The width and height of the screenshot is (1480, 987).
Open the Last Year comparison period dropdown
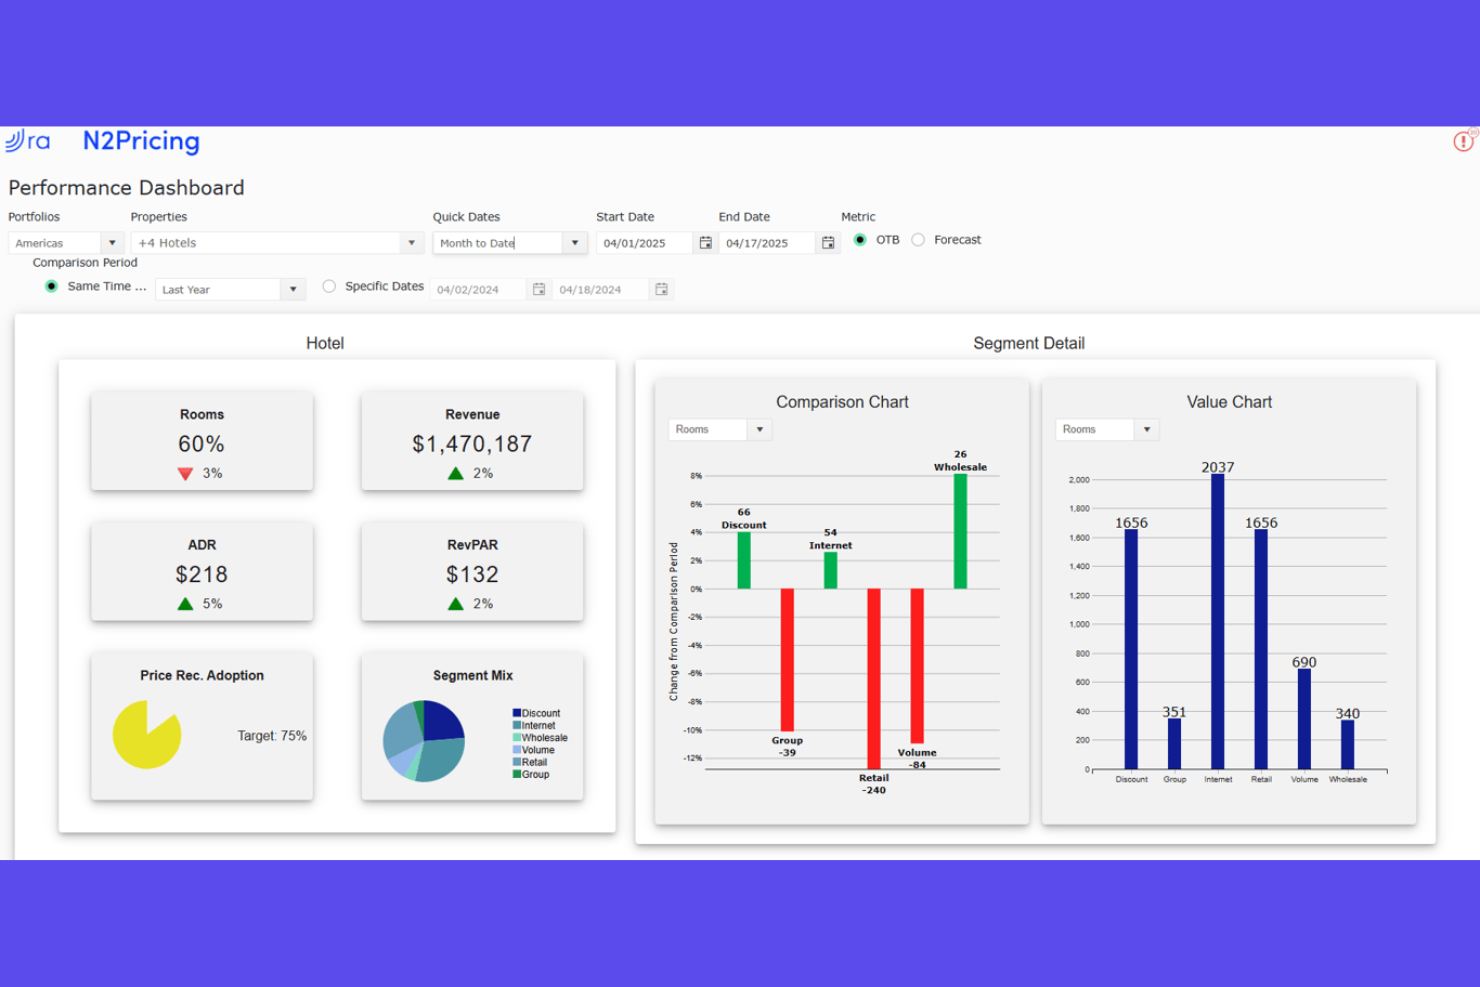pos(292,289)
